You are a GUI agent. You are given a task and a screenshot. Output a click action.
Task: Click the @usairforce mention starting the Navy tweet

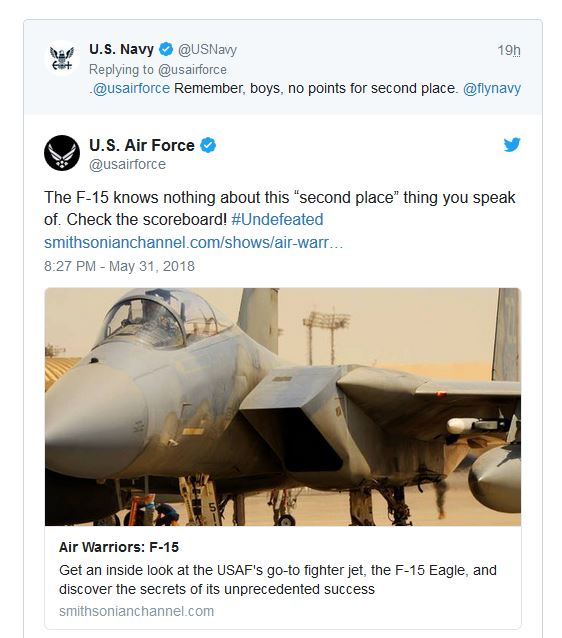coord(131,88)
